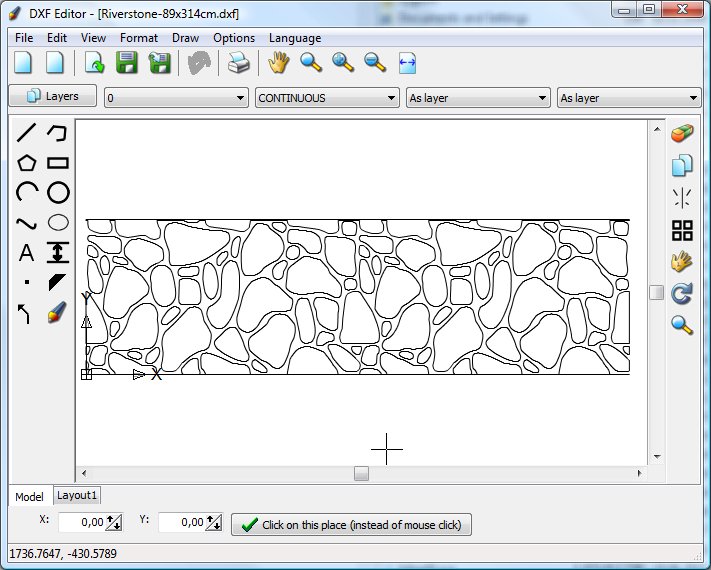Click the Eraser tool in right toolbar
The width and height of the screenshot is (711, 570).
682,135
